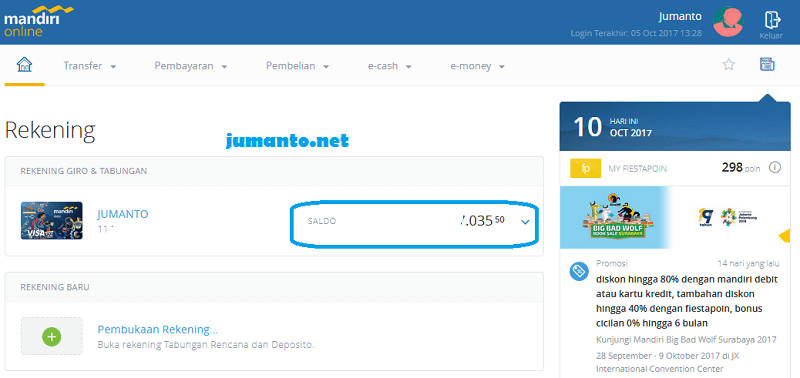Click the 298 poin value
800x378 pixels.
tap(741, 167)
